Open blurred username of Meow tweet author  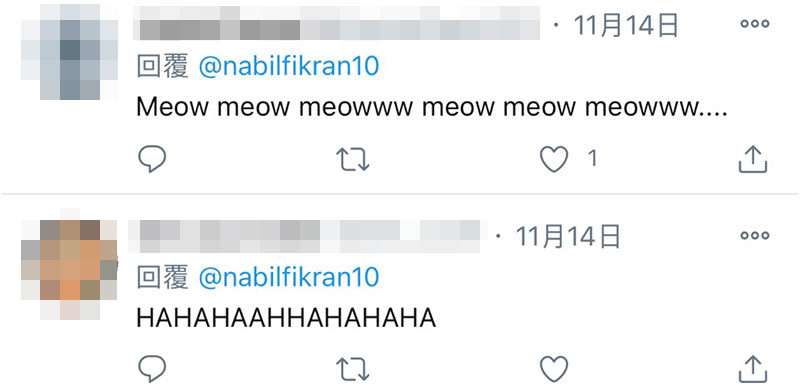(337, 23)
